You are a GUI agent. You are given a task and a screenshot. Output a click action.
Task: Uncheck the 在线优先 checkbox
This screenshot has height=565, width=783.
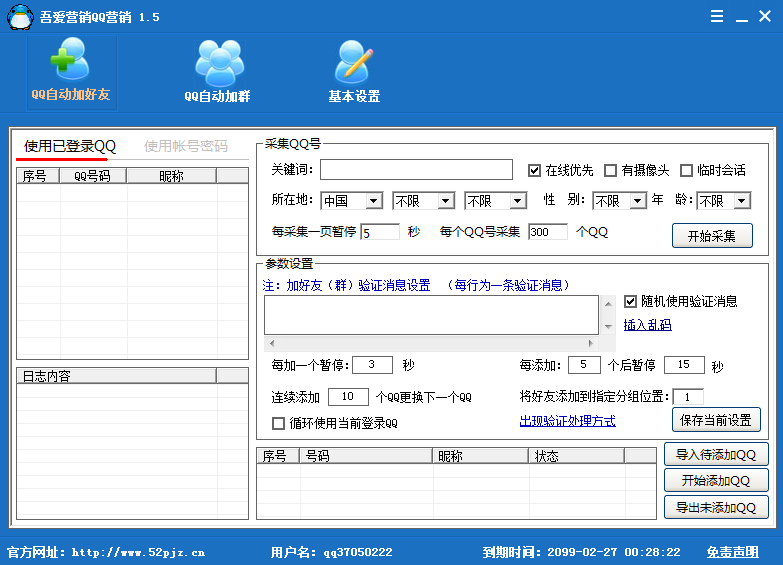pos(534,171)
